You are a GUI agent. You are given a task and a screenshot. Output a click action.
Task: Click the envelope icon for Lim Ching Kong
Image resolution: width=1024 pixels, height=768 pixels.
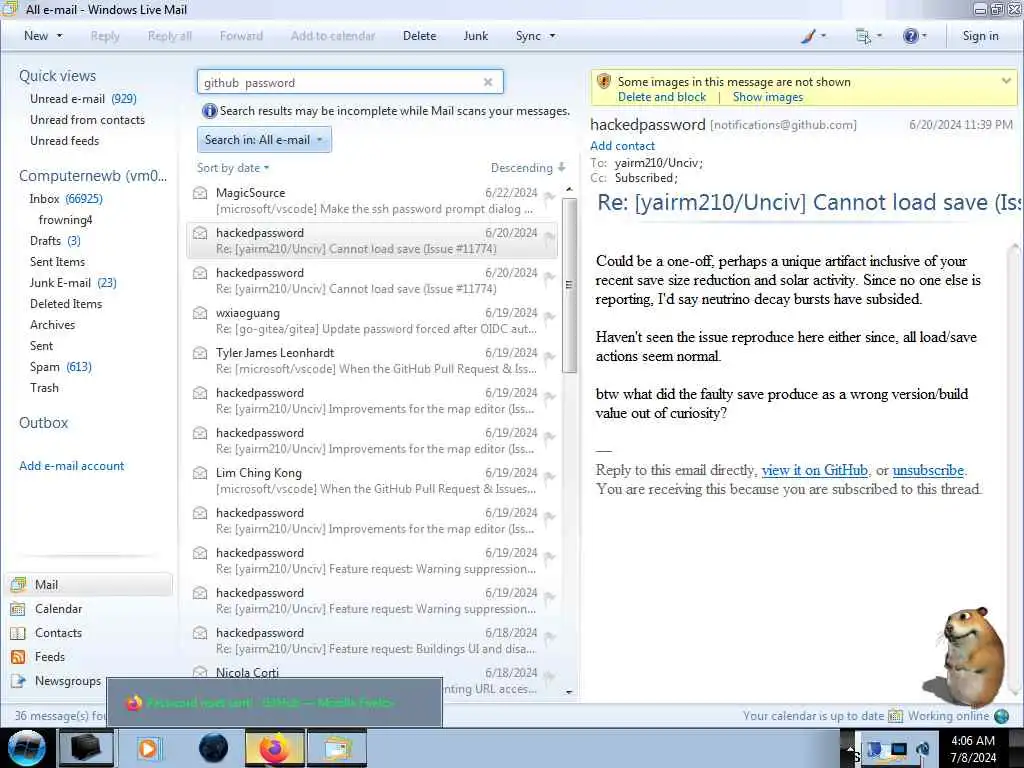click(x=200, y=473)
